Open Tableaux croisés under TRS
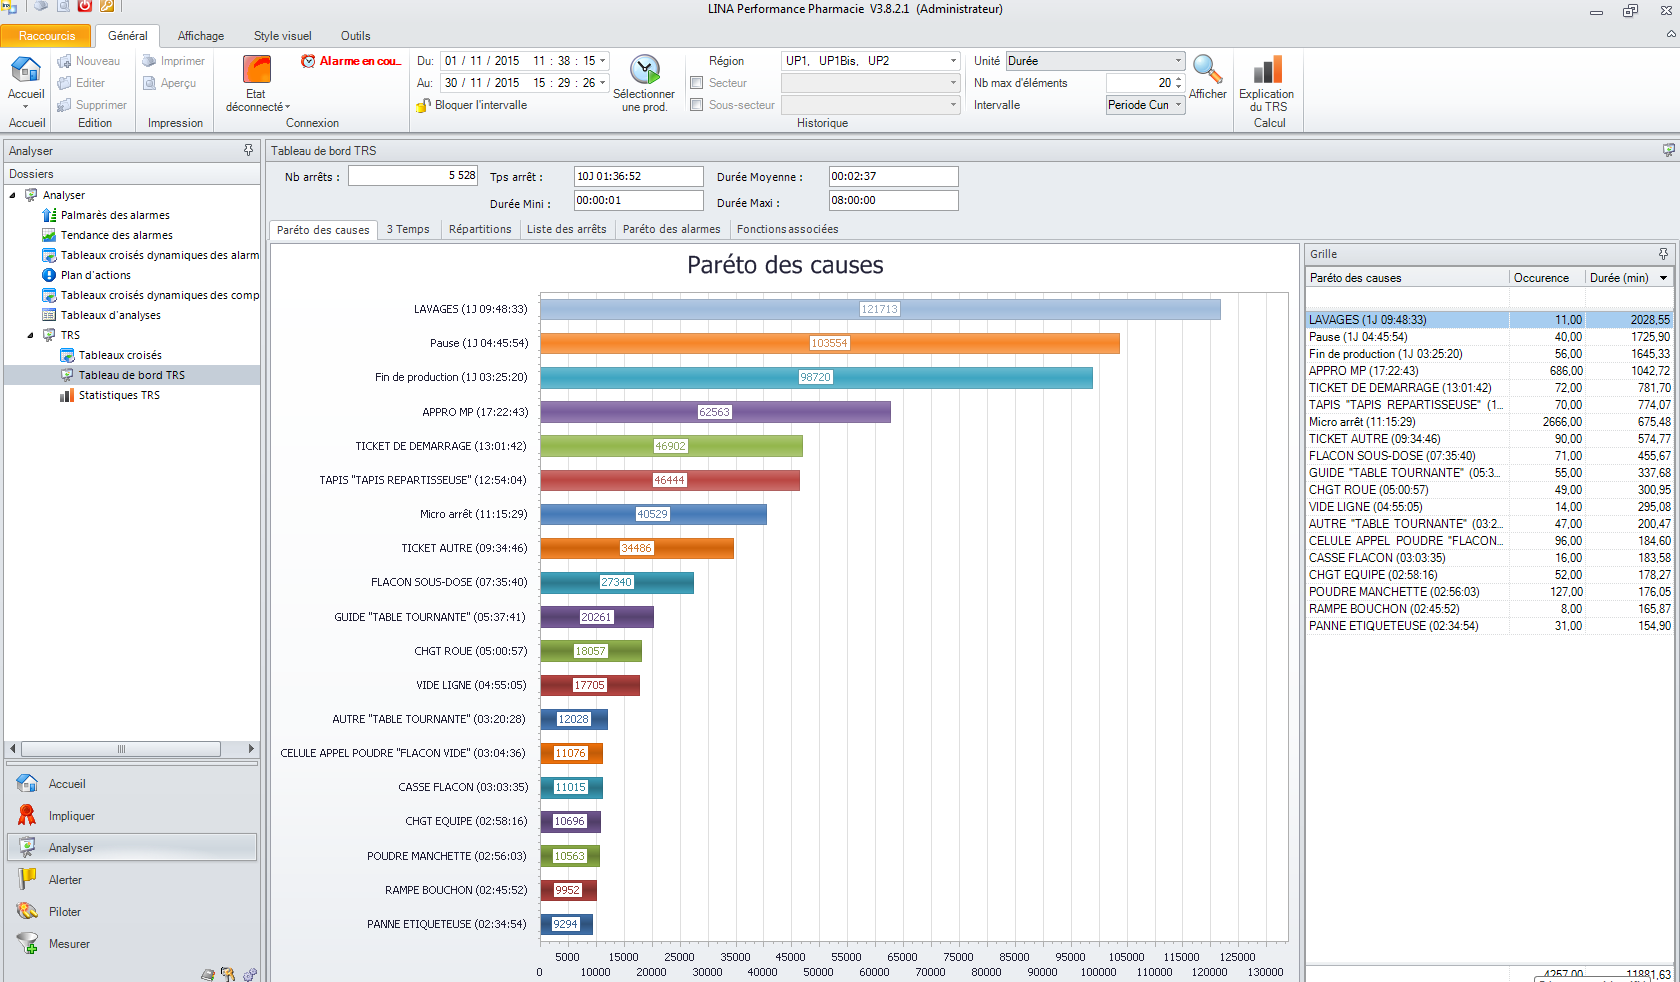The image size is (1680, 982). pyautogui.click(x=120, y=355)
